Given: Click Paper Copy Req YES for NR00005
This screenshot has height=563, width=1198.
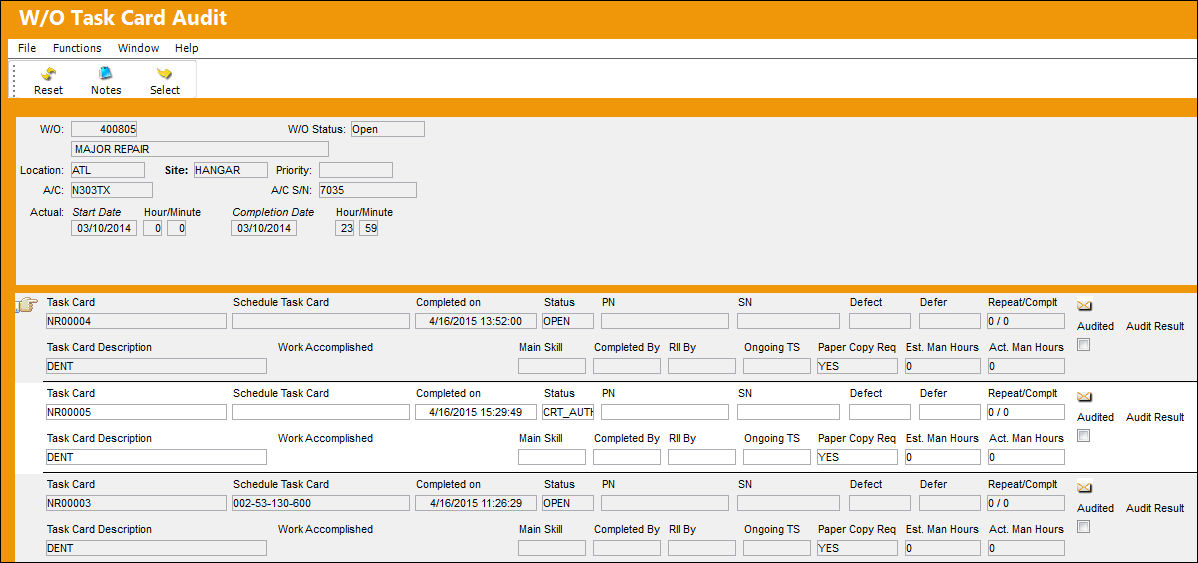Looking at the screenshot, I should point(856,457).
